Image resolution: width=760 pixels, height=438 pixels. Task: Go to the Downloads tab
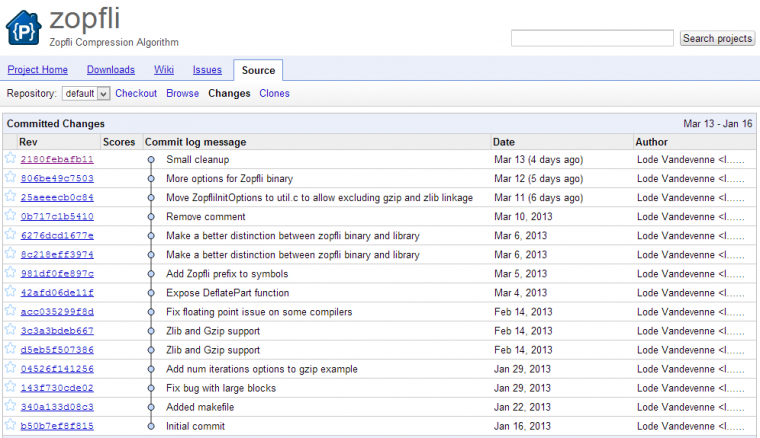111,70
